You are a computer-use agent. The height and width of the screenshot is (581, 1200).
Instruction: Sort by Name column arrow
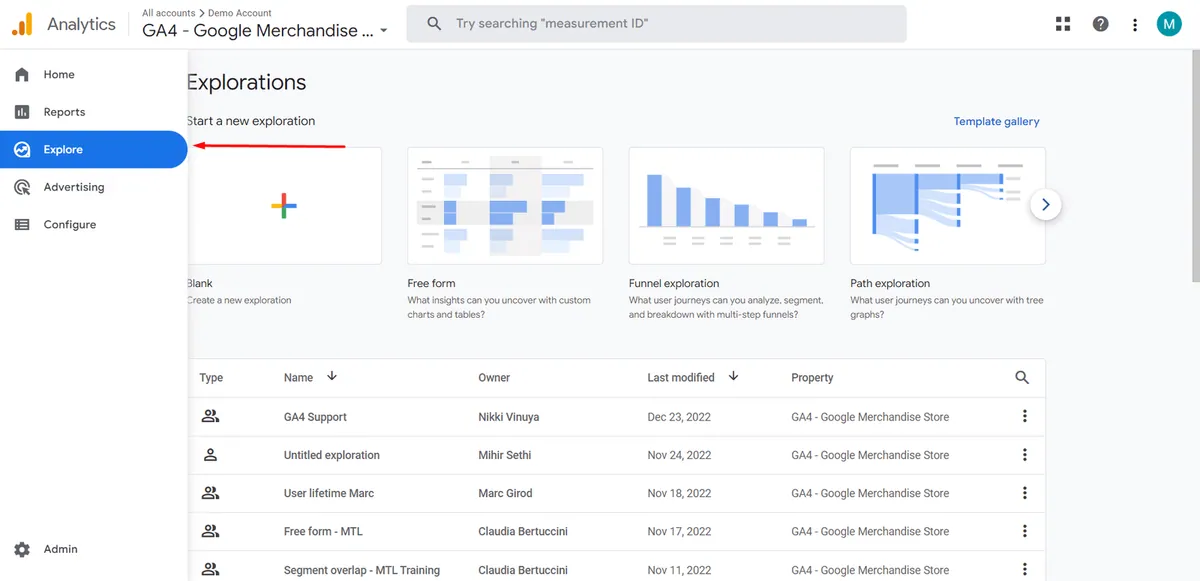[x=332, y=377]
